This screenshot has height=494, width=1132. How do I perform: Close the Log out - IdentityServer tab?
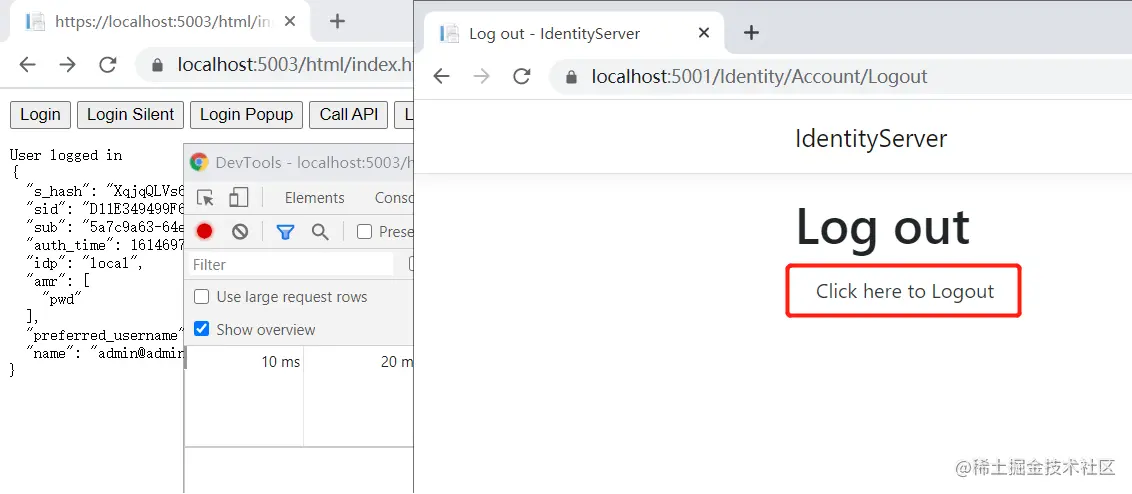(704, 32)
